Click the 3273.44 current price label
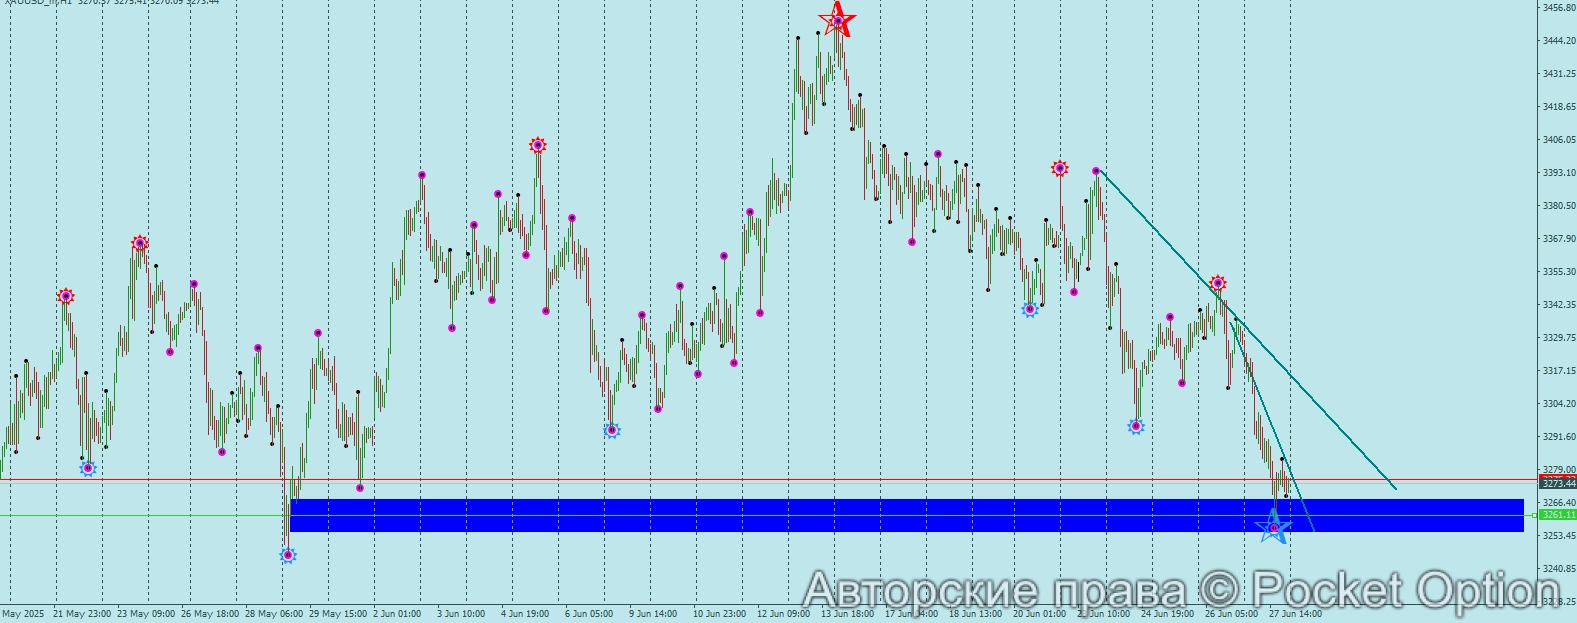Image resolution: width=1577 pixels, height=623 pixels. click(1557, 484)
